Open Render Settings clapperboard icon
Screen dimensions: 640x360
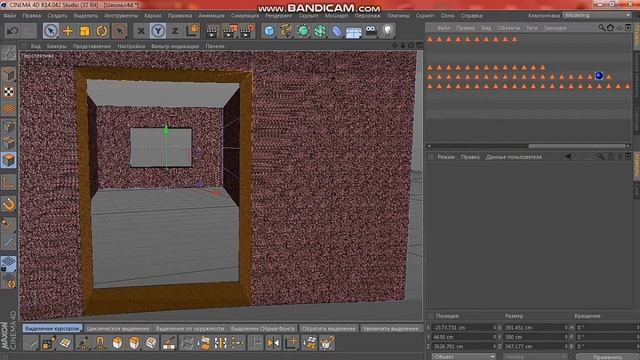click(x=247, y=31)
